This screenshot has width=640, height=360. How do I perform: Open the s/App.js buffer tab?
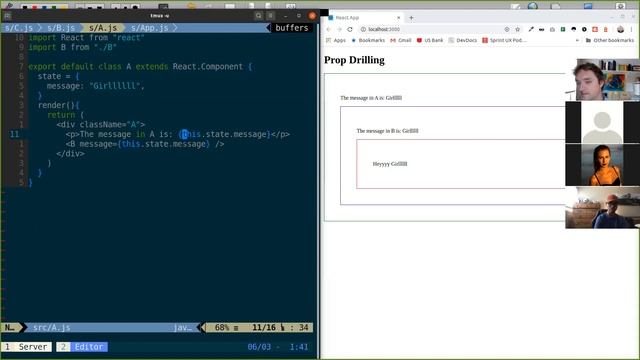point(149,28)
